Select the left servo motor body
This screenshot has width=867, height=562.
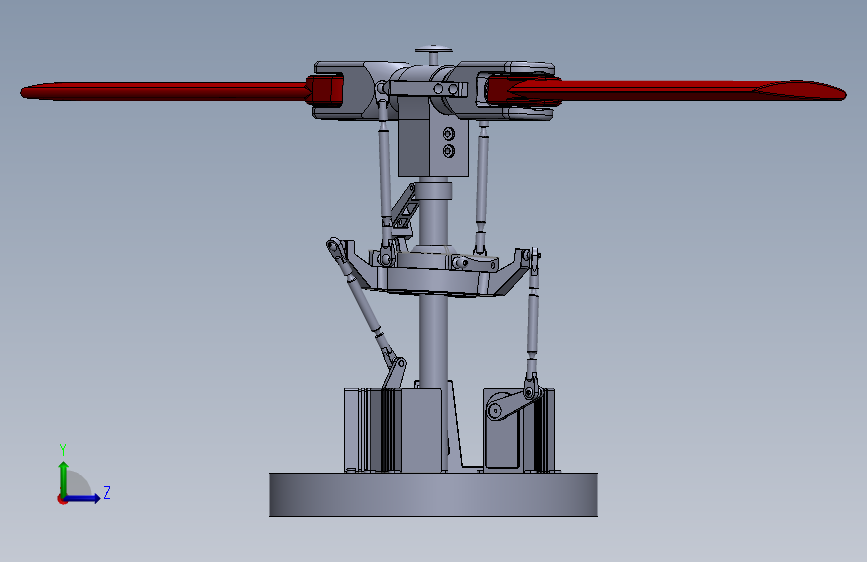(393, 430)
